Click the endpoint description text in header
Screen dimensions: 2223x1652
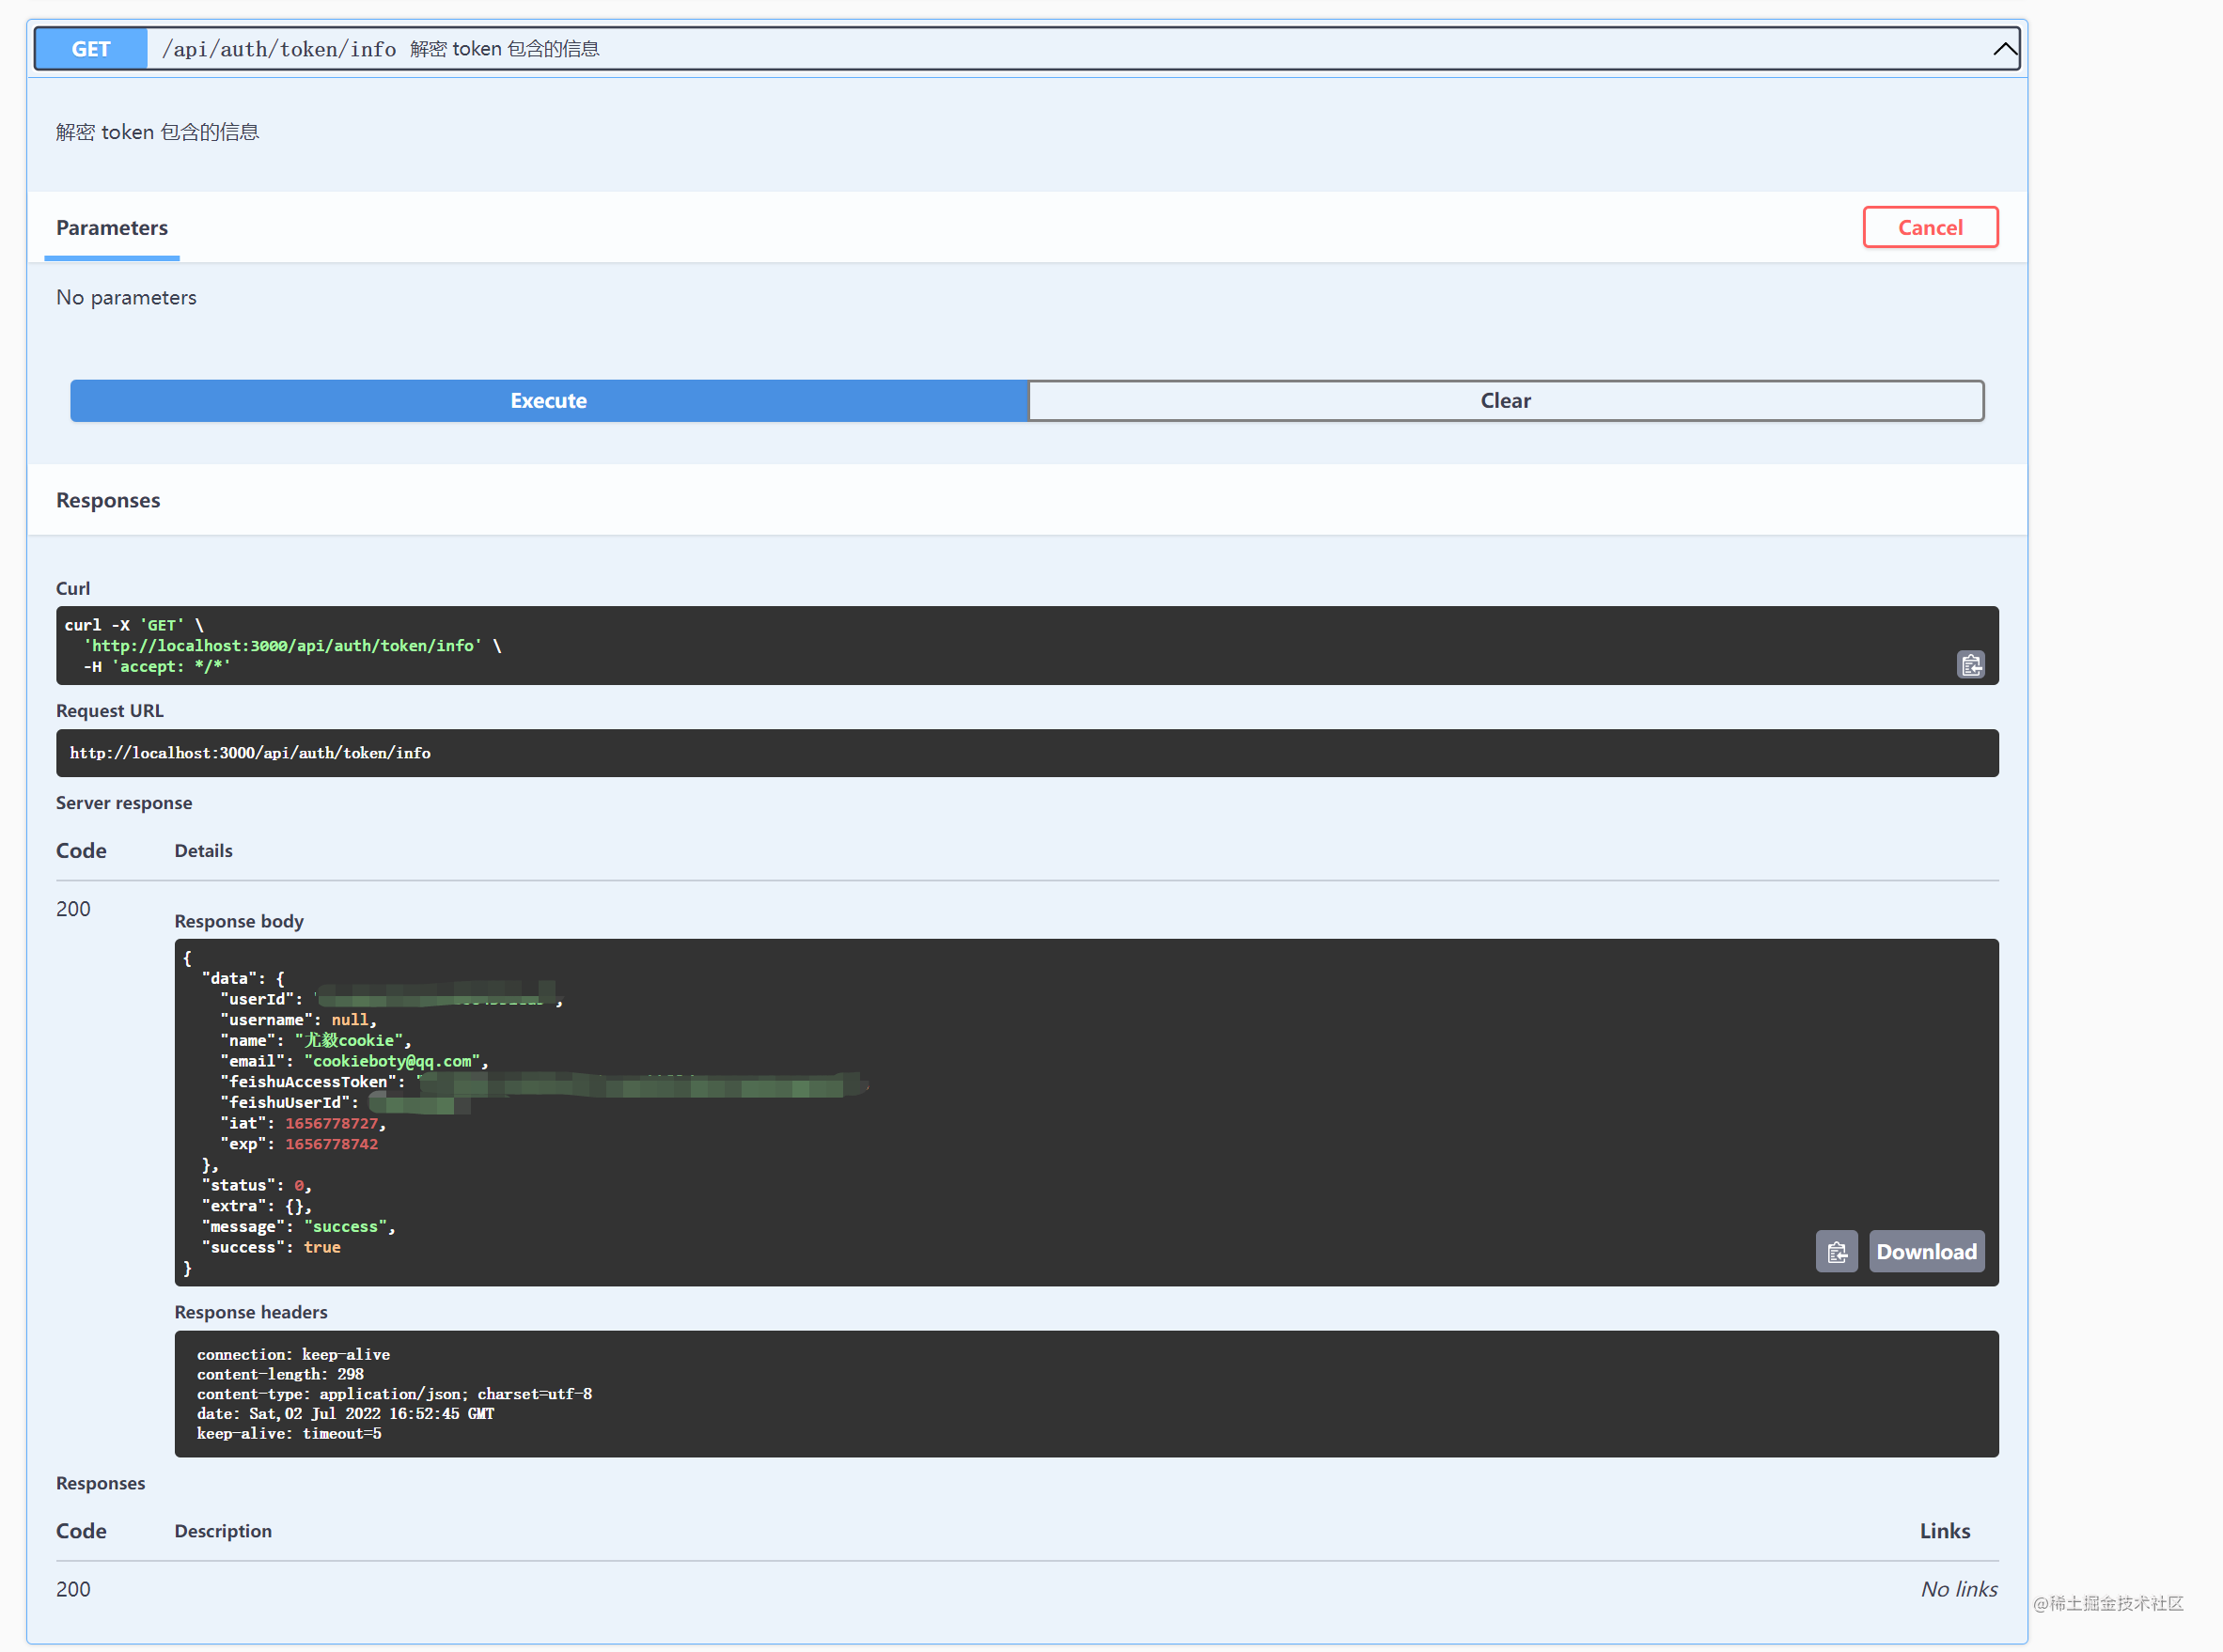[x=504, y=49]
